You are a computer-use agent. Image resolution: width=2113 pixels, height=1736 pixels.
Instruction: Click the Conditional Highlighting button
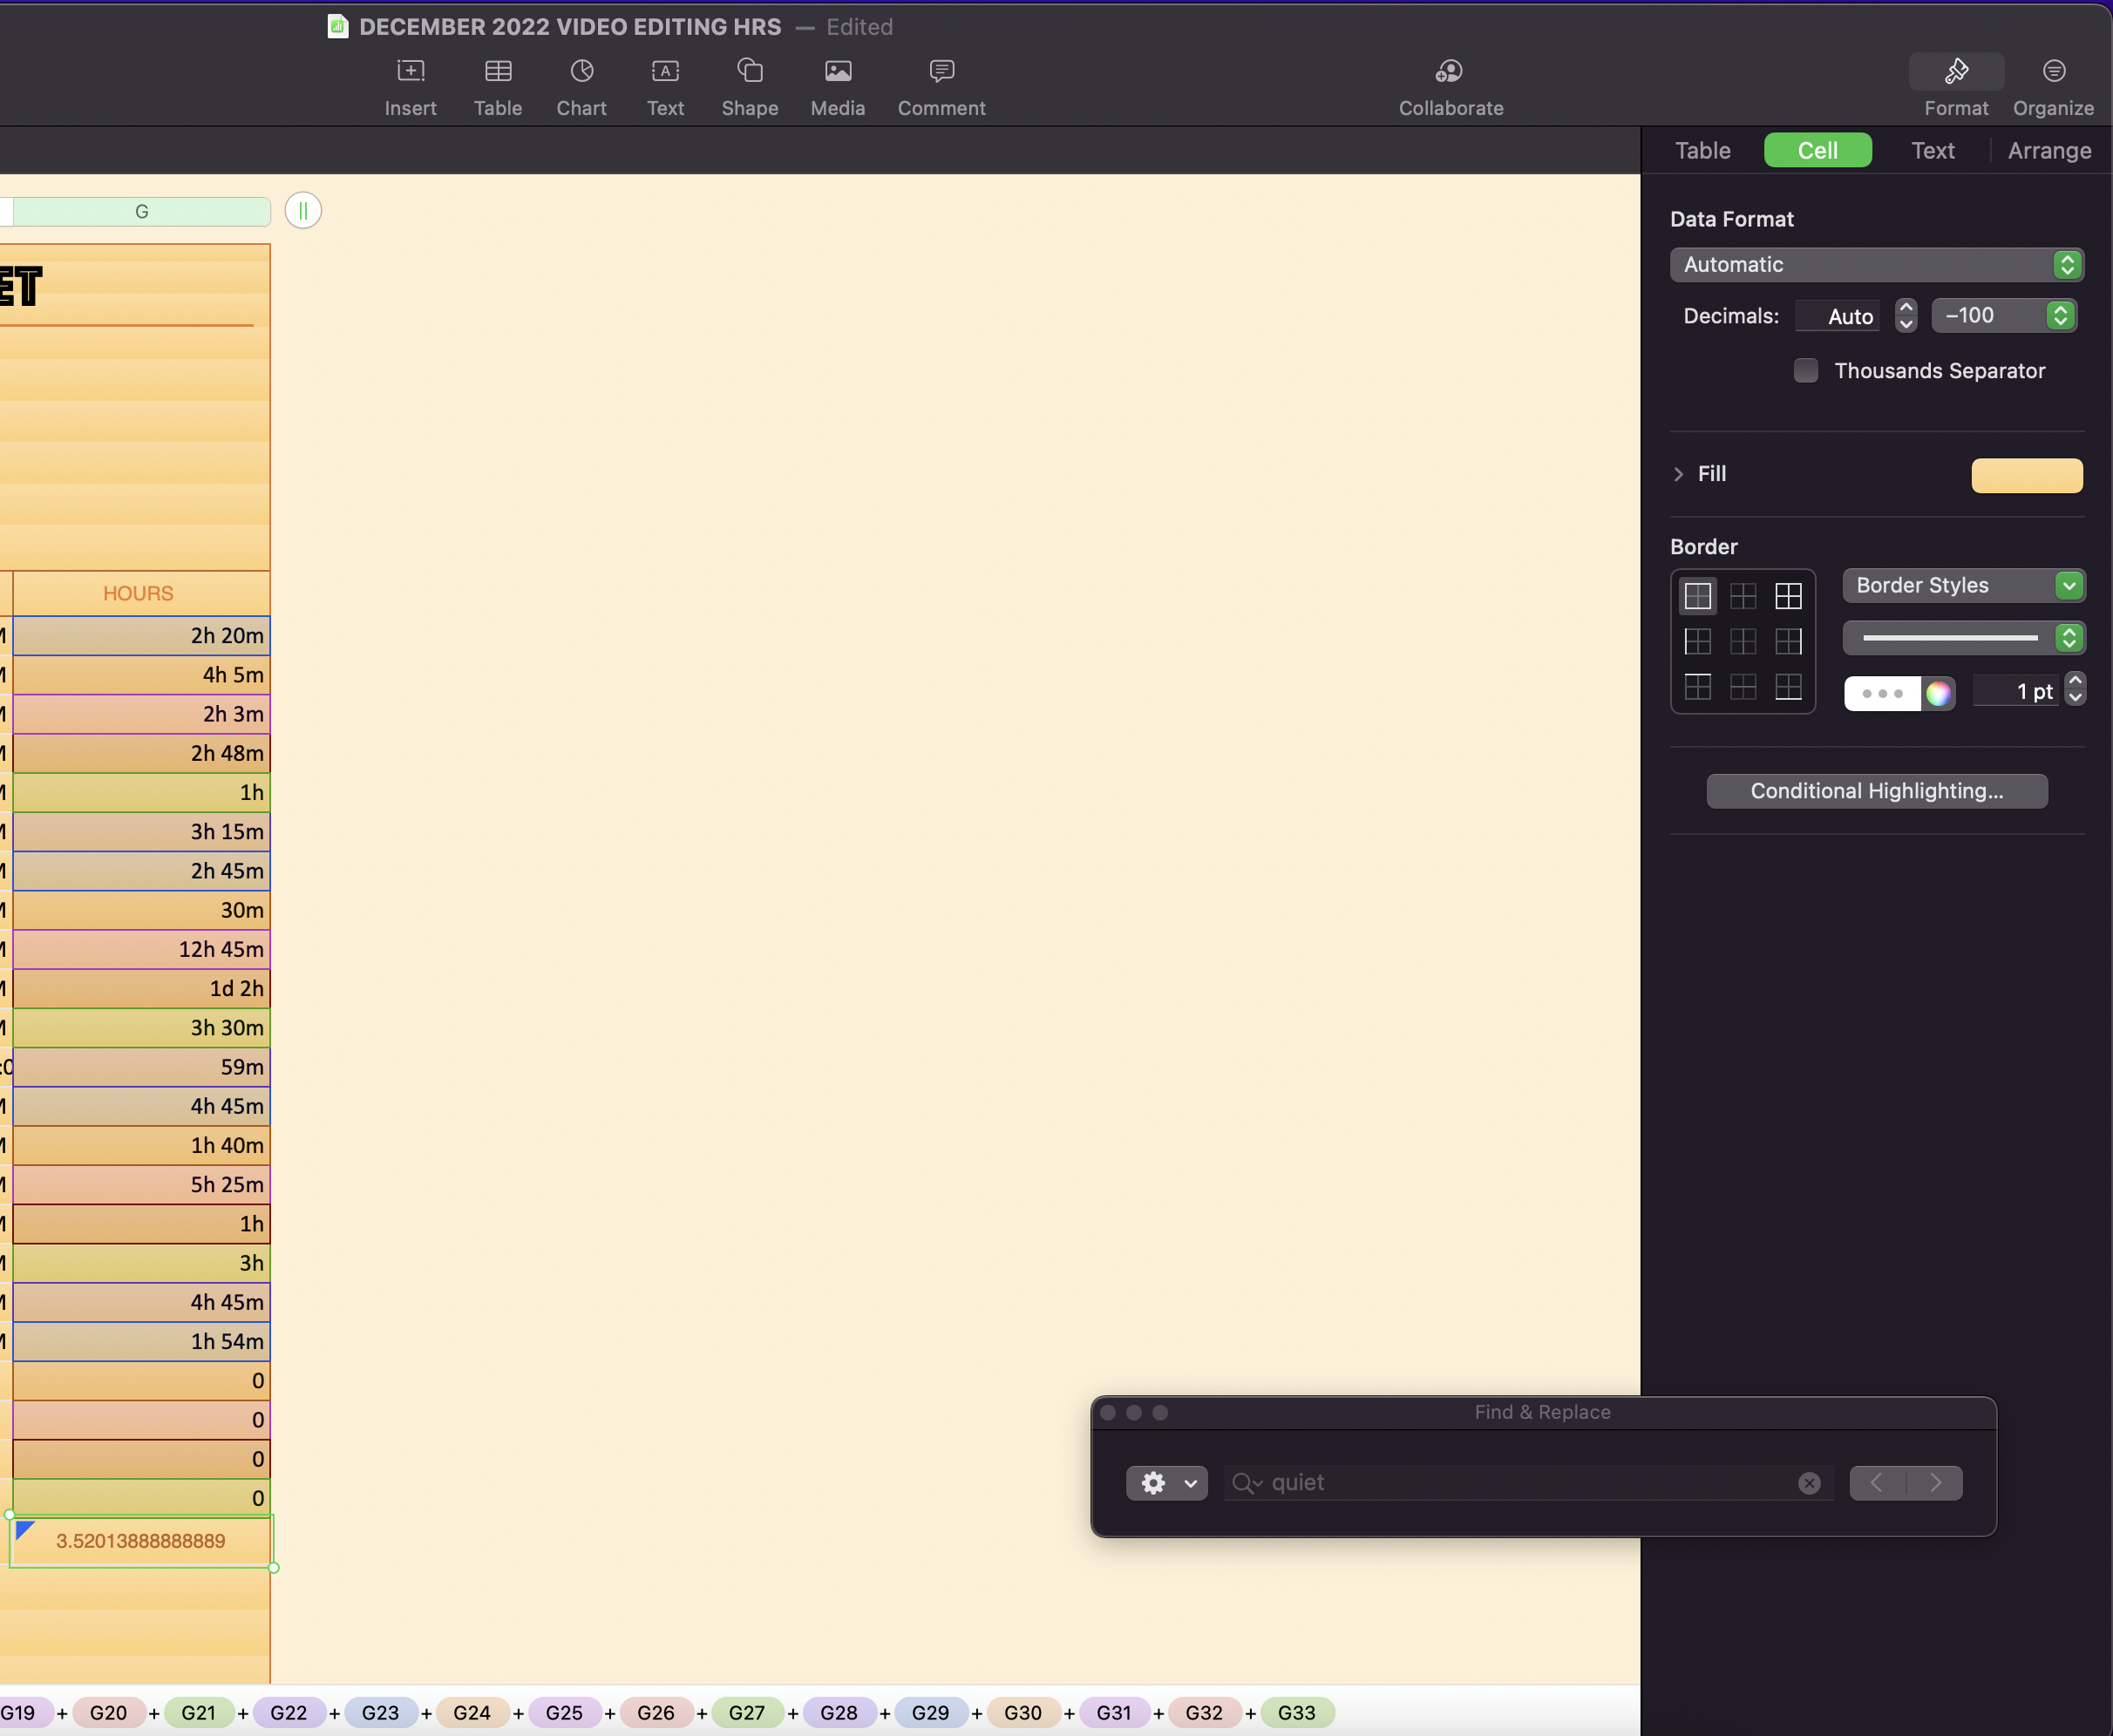click(1876, 791)
